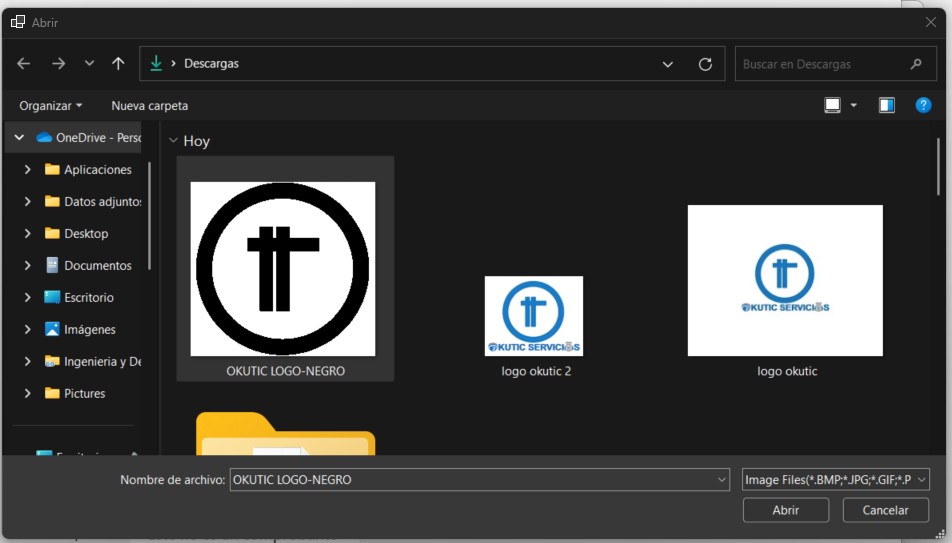Open recent locations dropdown arrow

[89, 64]
